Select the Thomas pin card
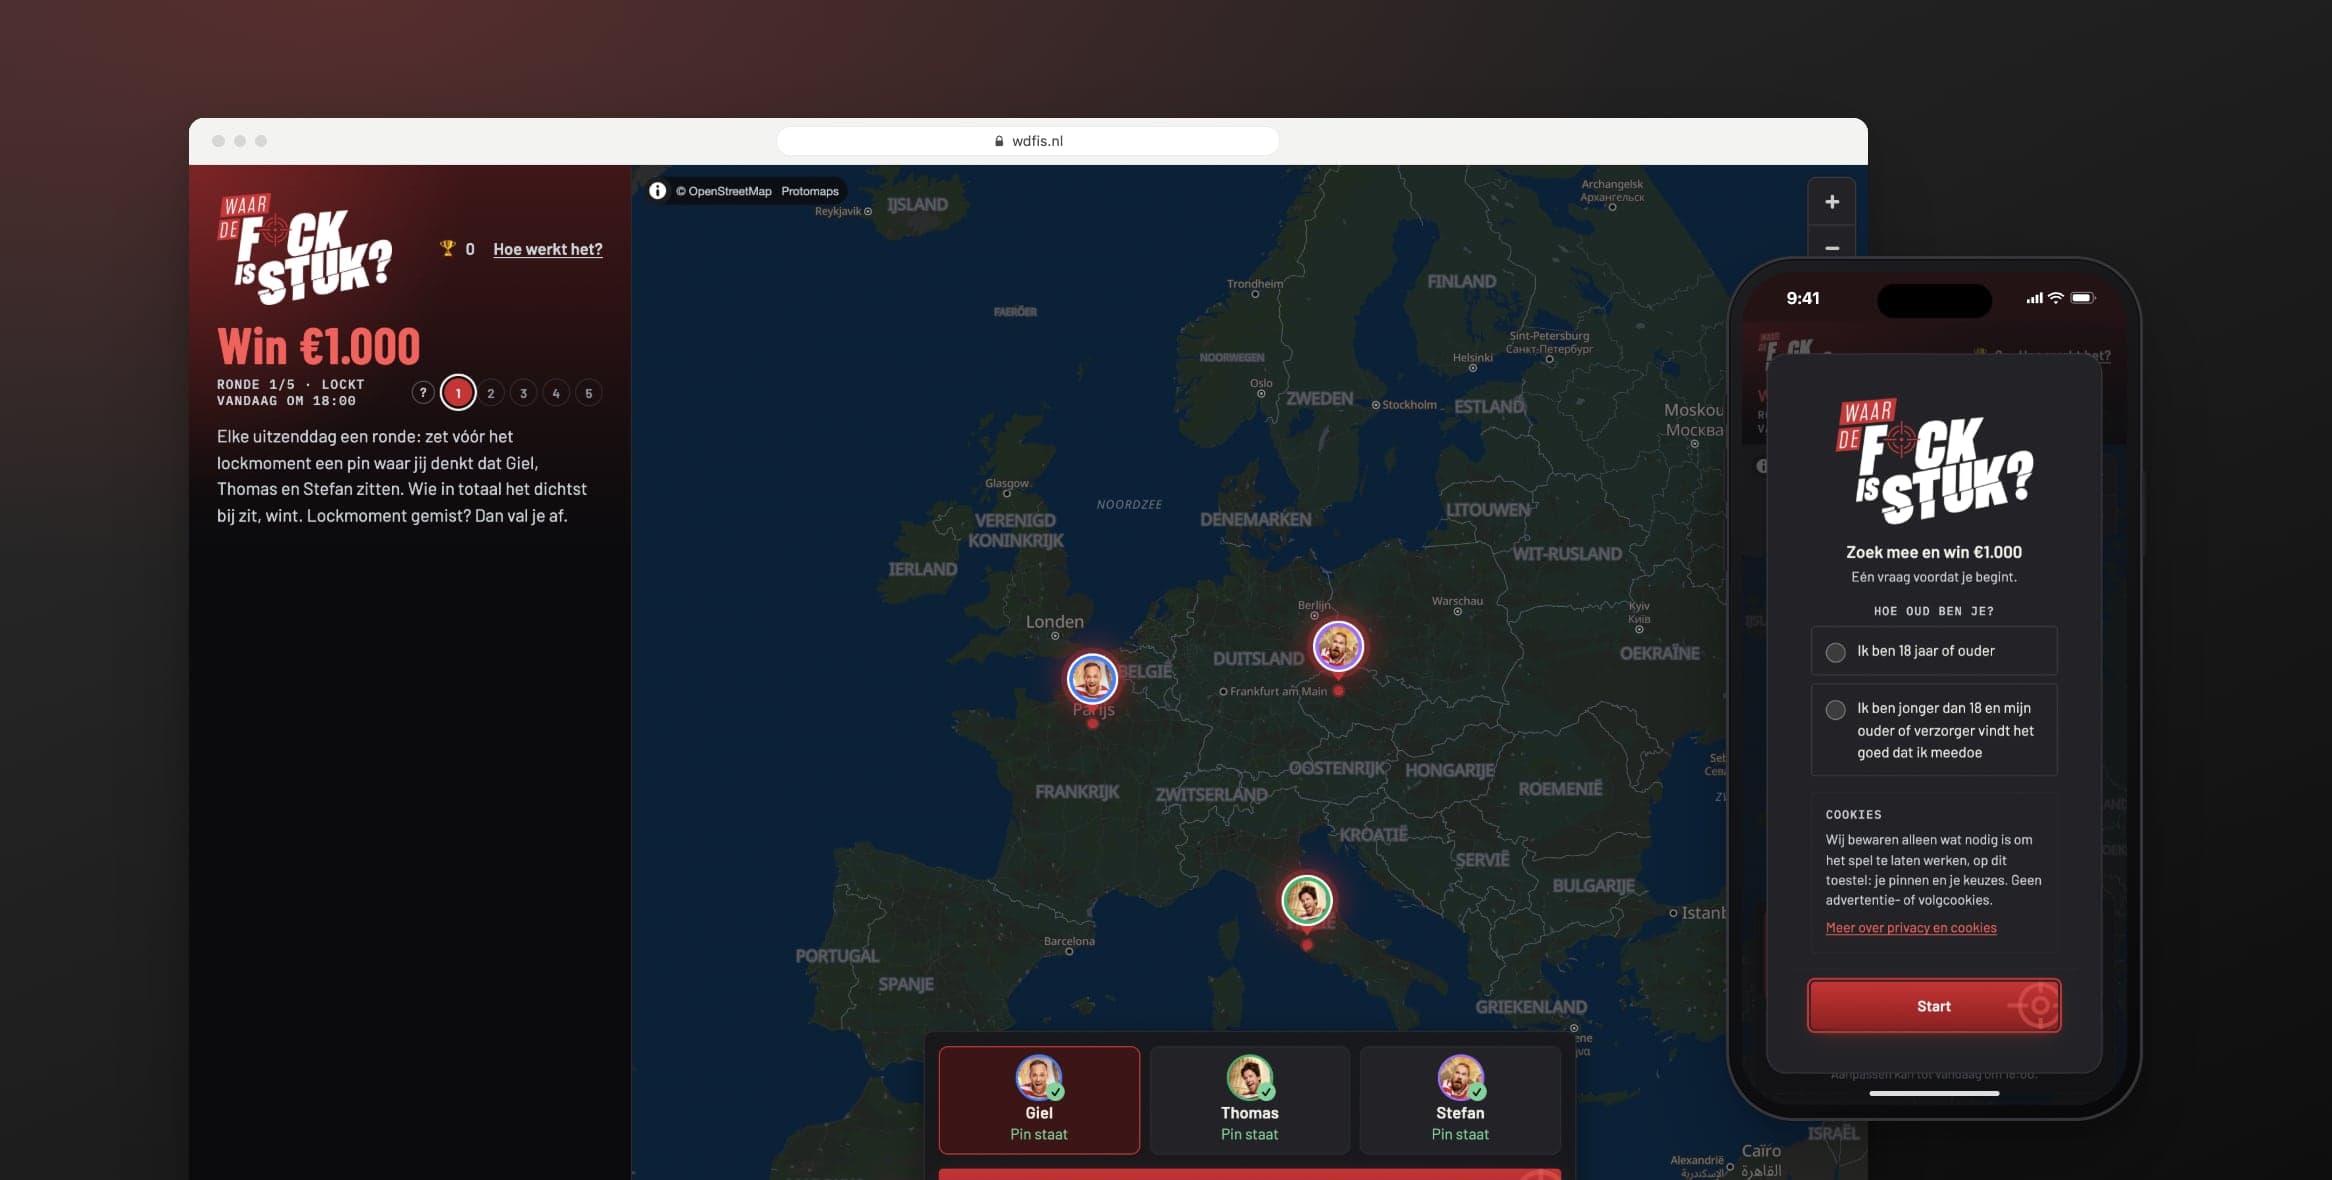Screen dimensions: 2332x1180 pos(1250,1100)
